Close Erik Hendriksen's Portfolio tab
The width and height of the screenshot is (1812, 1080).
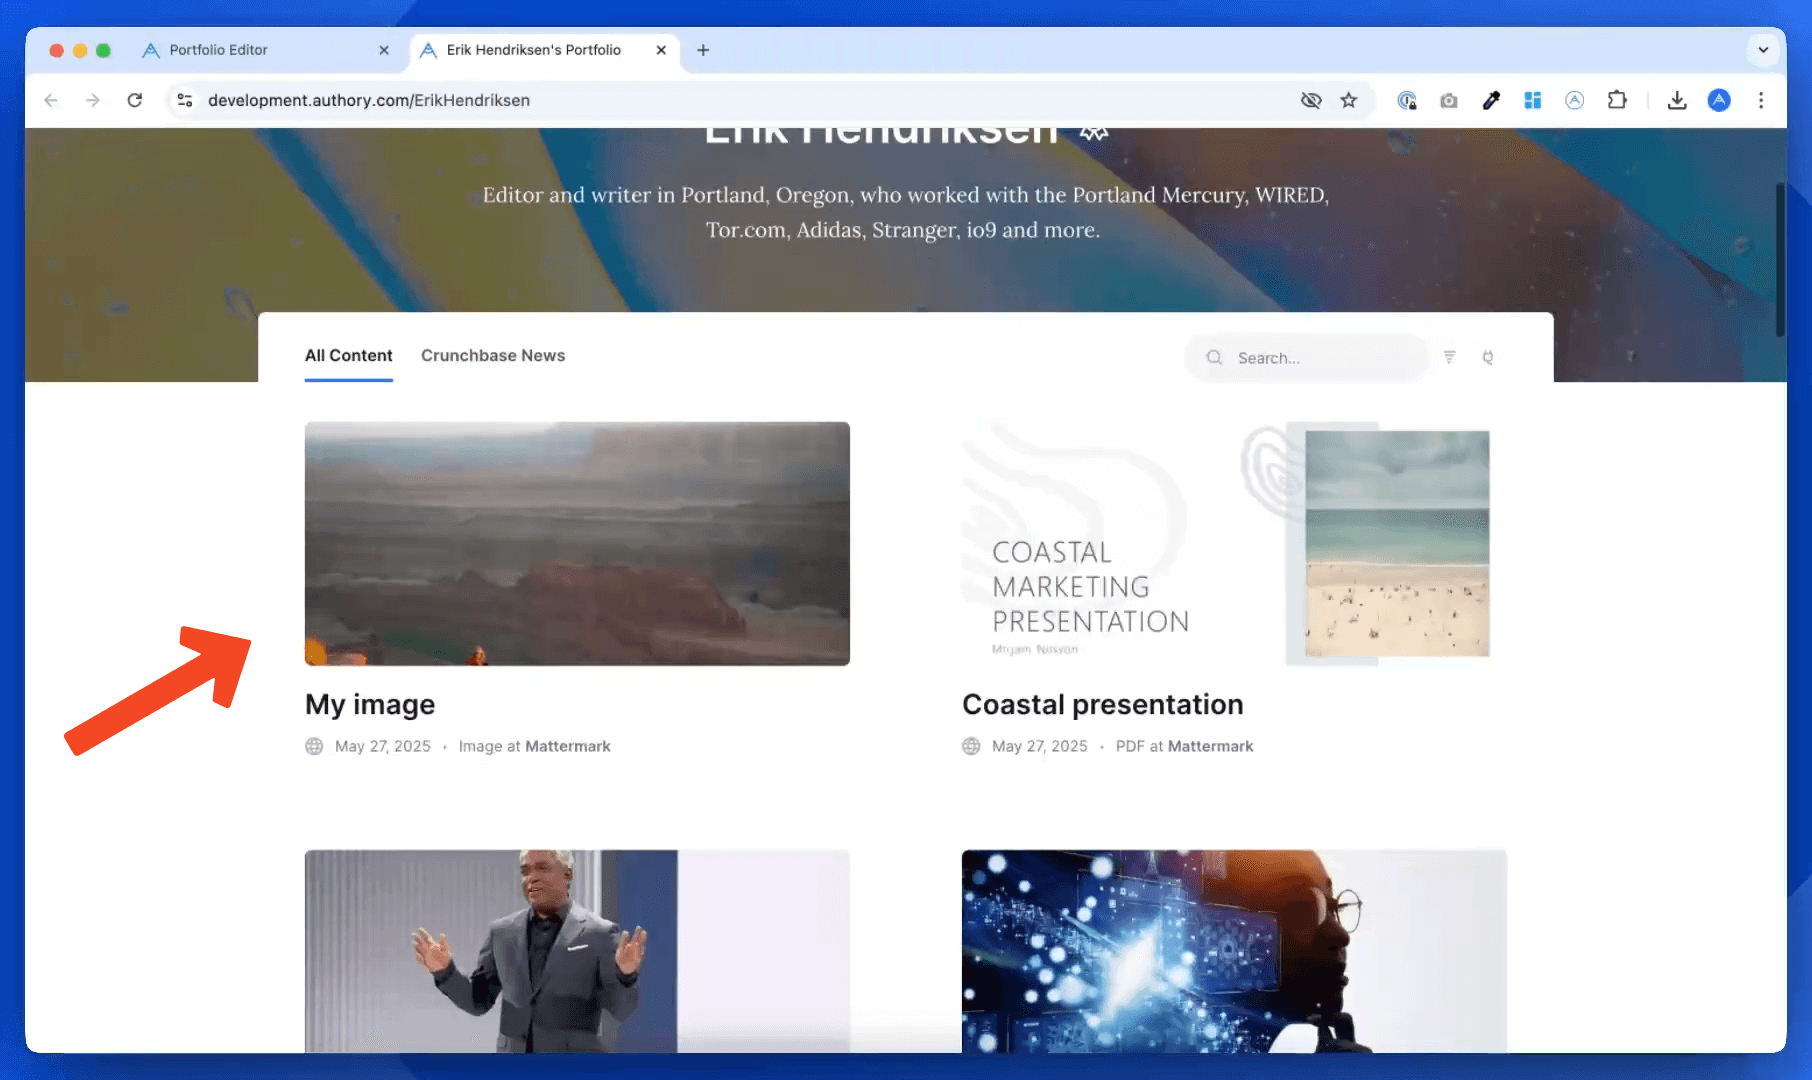coord(661,50)
